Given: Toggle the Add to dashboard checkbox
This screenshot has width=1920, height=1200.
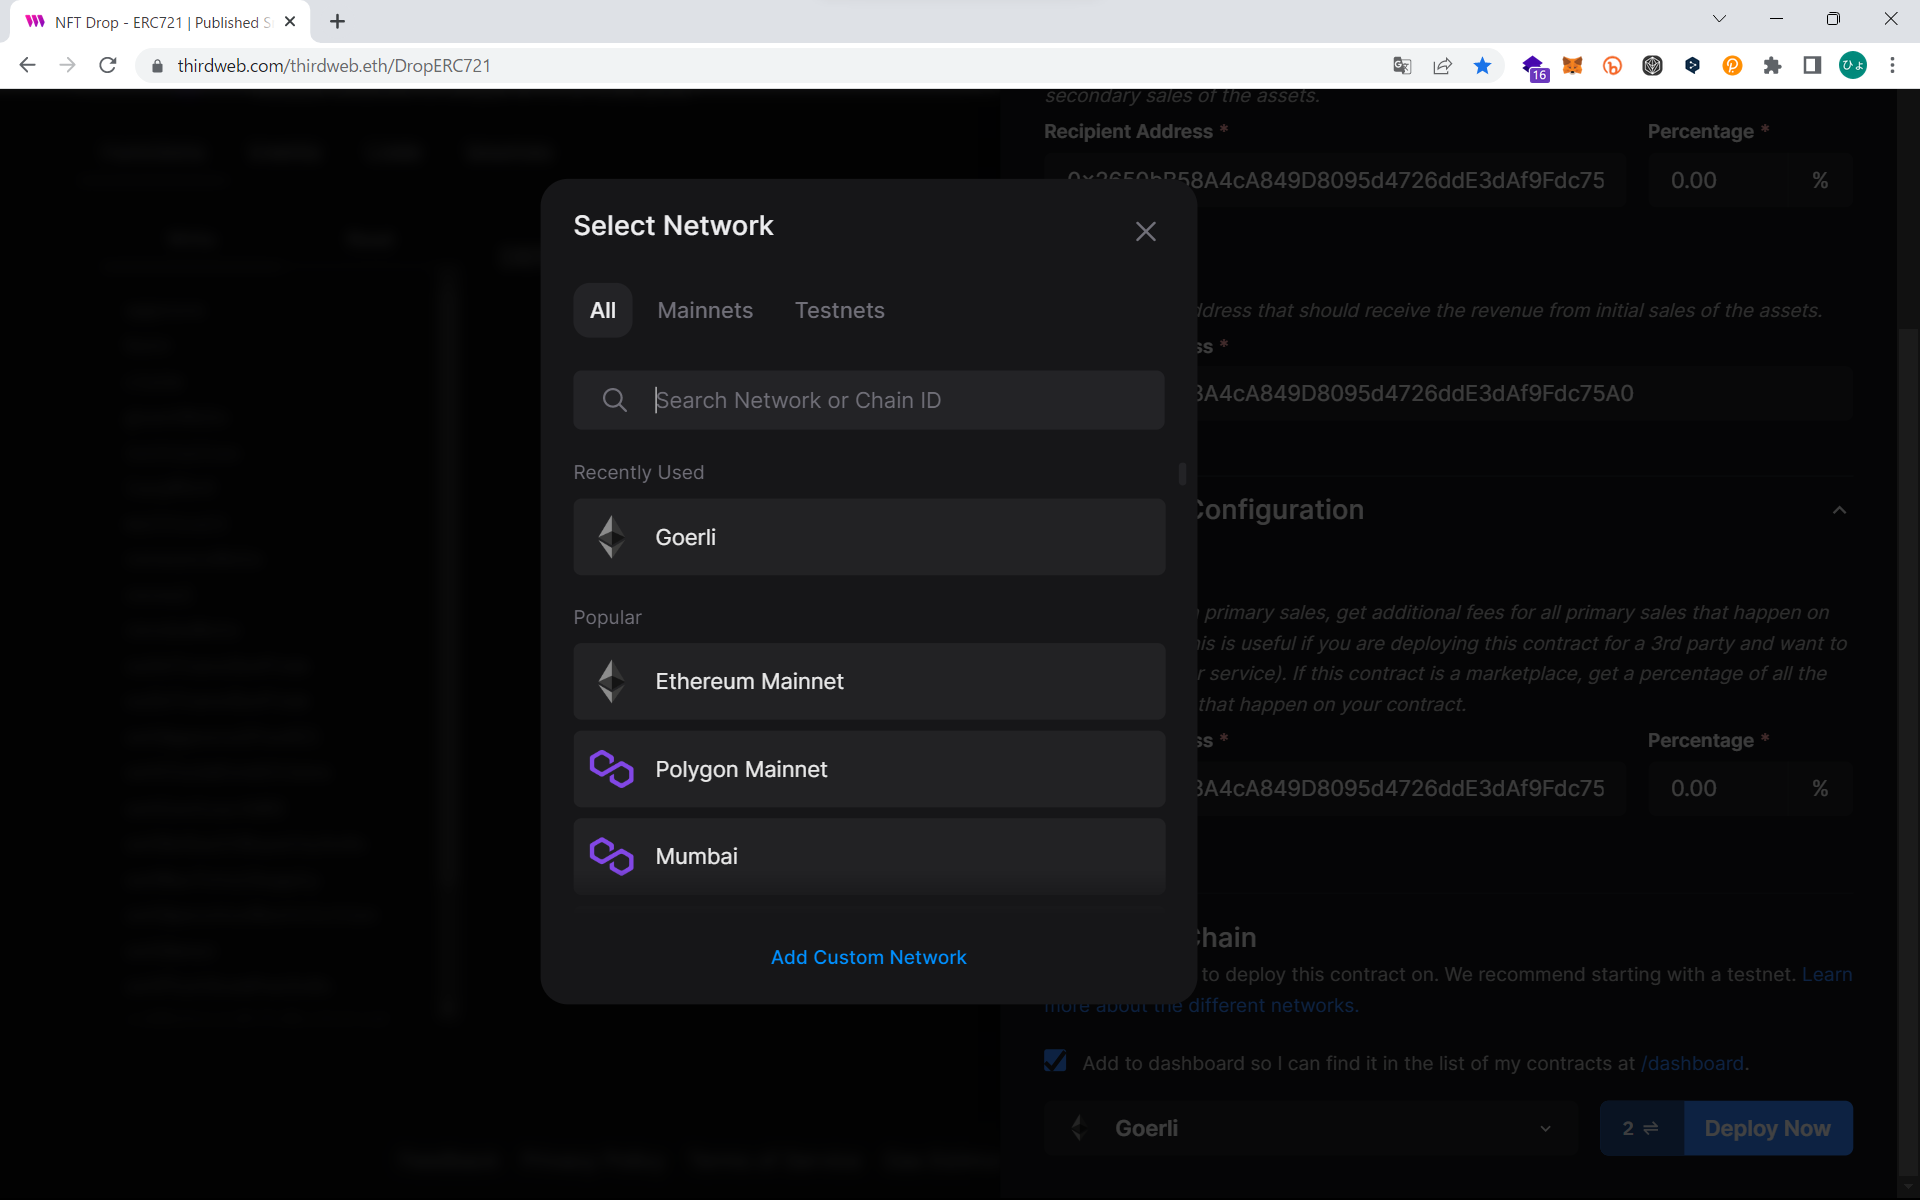Looking at the screenshot, I should (1055, 1061).
